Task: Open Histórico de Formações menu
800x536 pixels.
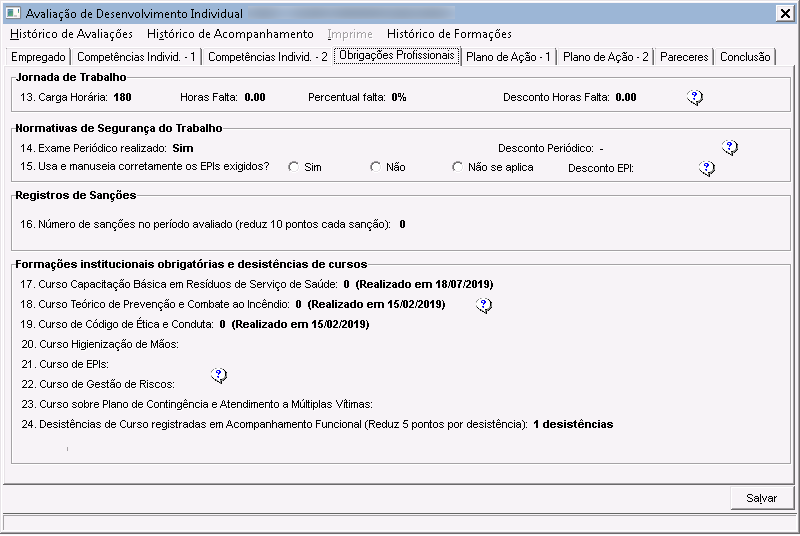Action: point(449,34)
